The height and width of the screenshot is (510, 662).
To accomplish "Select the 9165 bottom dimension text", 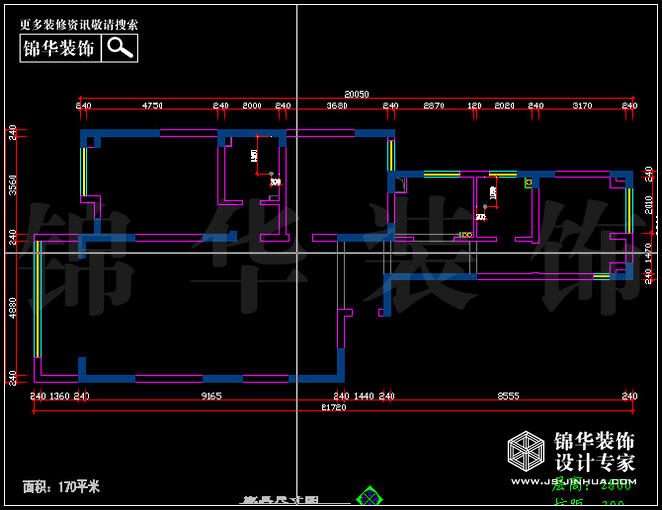I will pyautogui.click(x=211, y=397).
